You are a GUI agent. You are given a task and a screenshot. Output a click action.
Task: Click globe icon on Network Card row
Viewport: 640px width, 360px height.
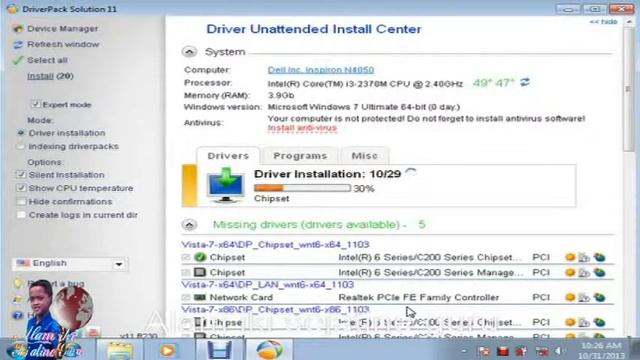pos(599,298)
